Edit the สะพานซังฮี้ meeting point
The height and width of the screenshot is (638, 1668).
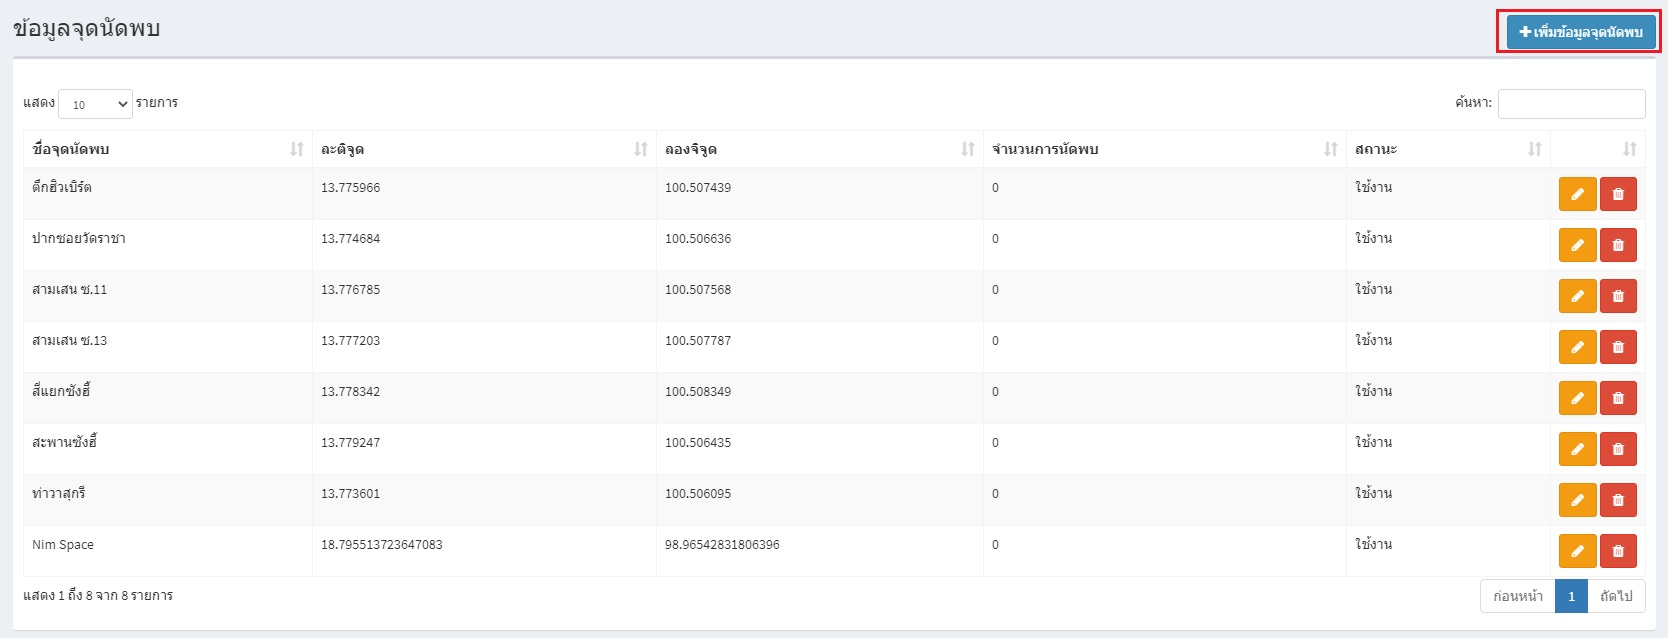(1577, 449)
